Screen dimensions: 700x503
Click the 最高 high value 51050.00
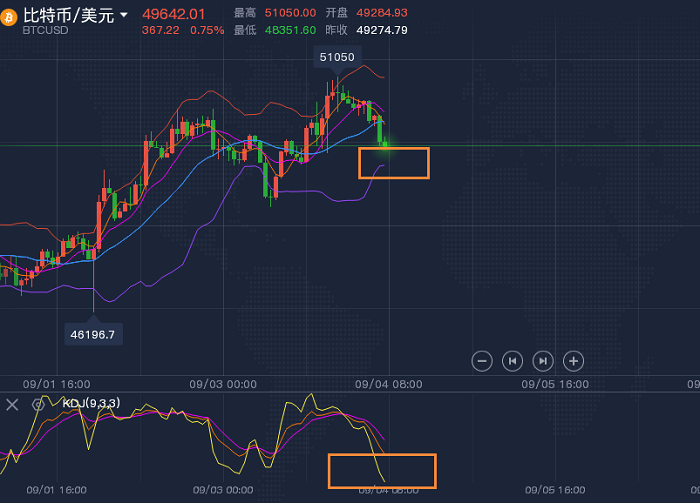click(x=291, y=13)
